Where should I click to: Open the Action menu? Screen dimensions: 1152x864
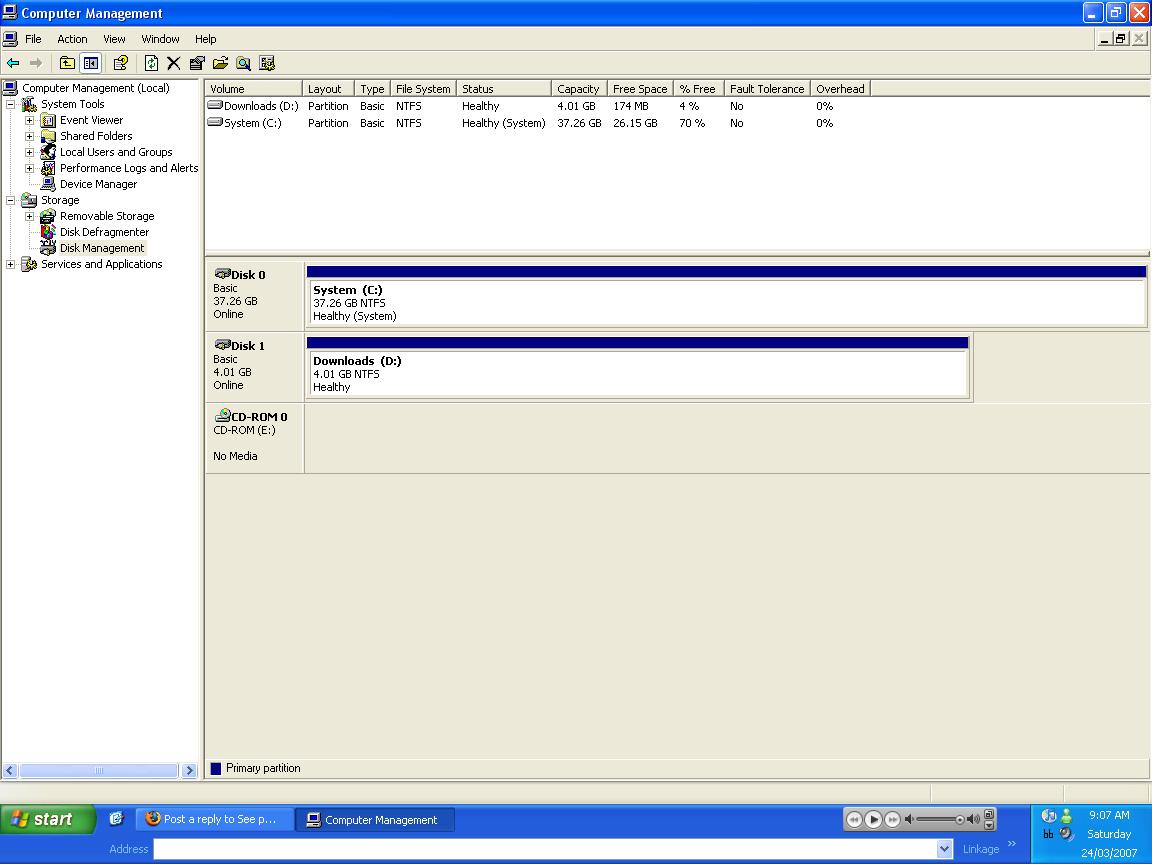tap(72, 39)
